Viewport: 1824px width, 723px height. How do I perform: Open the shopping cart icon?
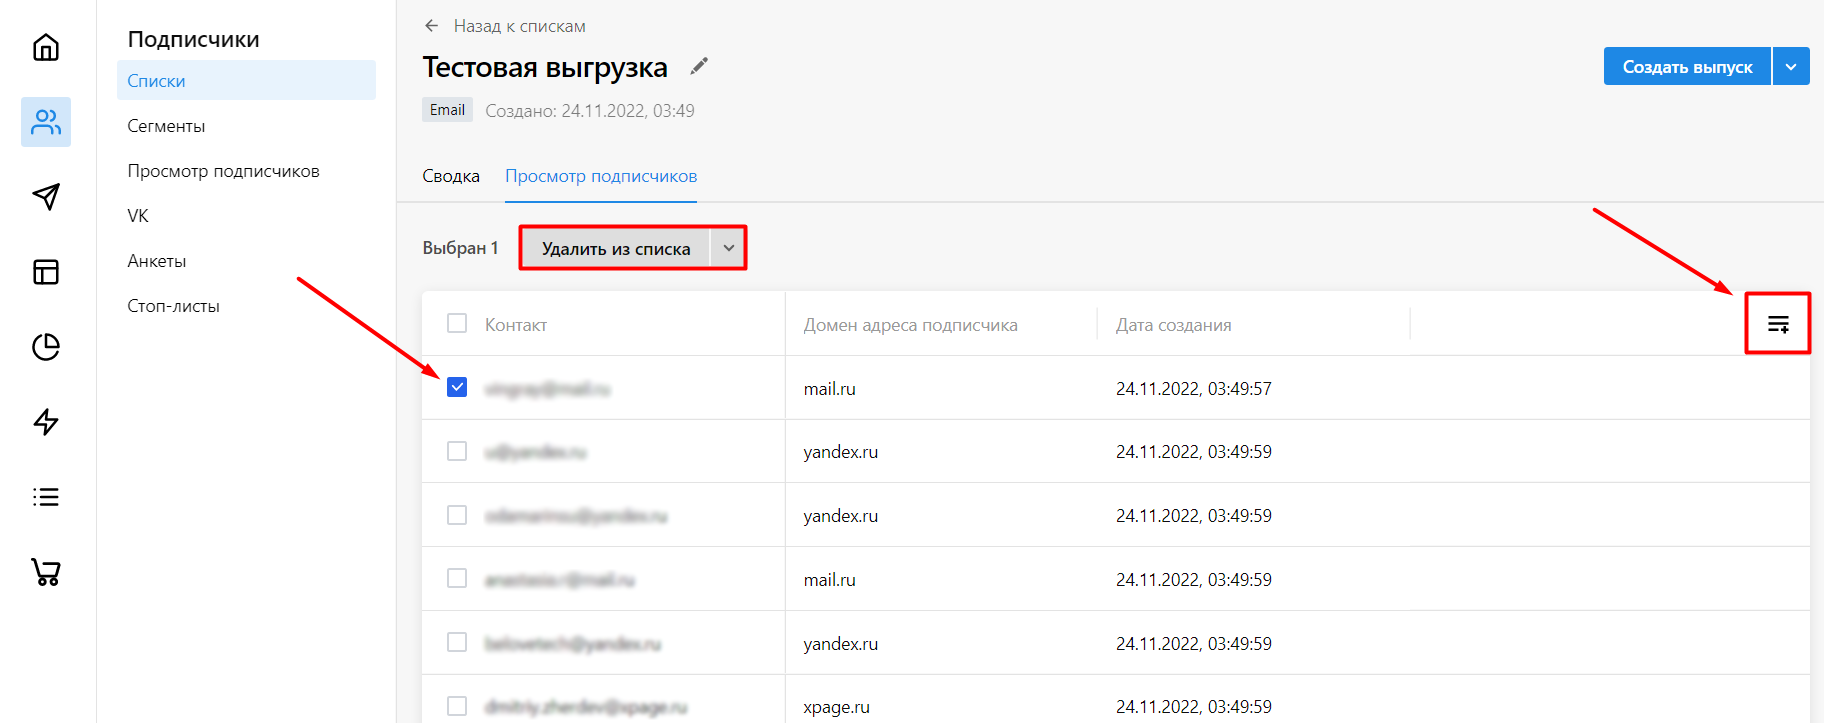coord(46,572)
